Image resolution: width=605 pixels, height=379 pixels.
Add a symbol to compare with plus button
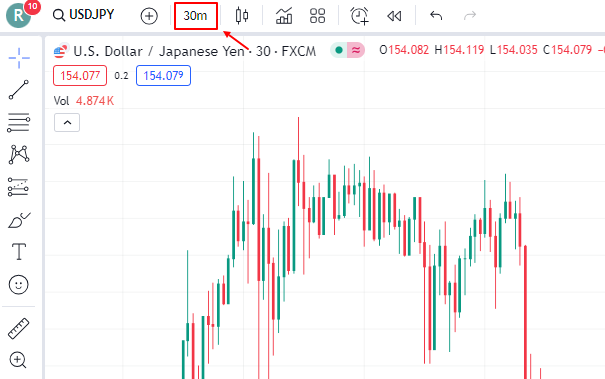[x=149, y=16]
